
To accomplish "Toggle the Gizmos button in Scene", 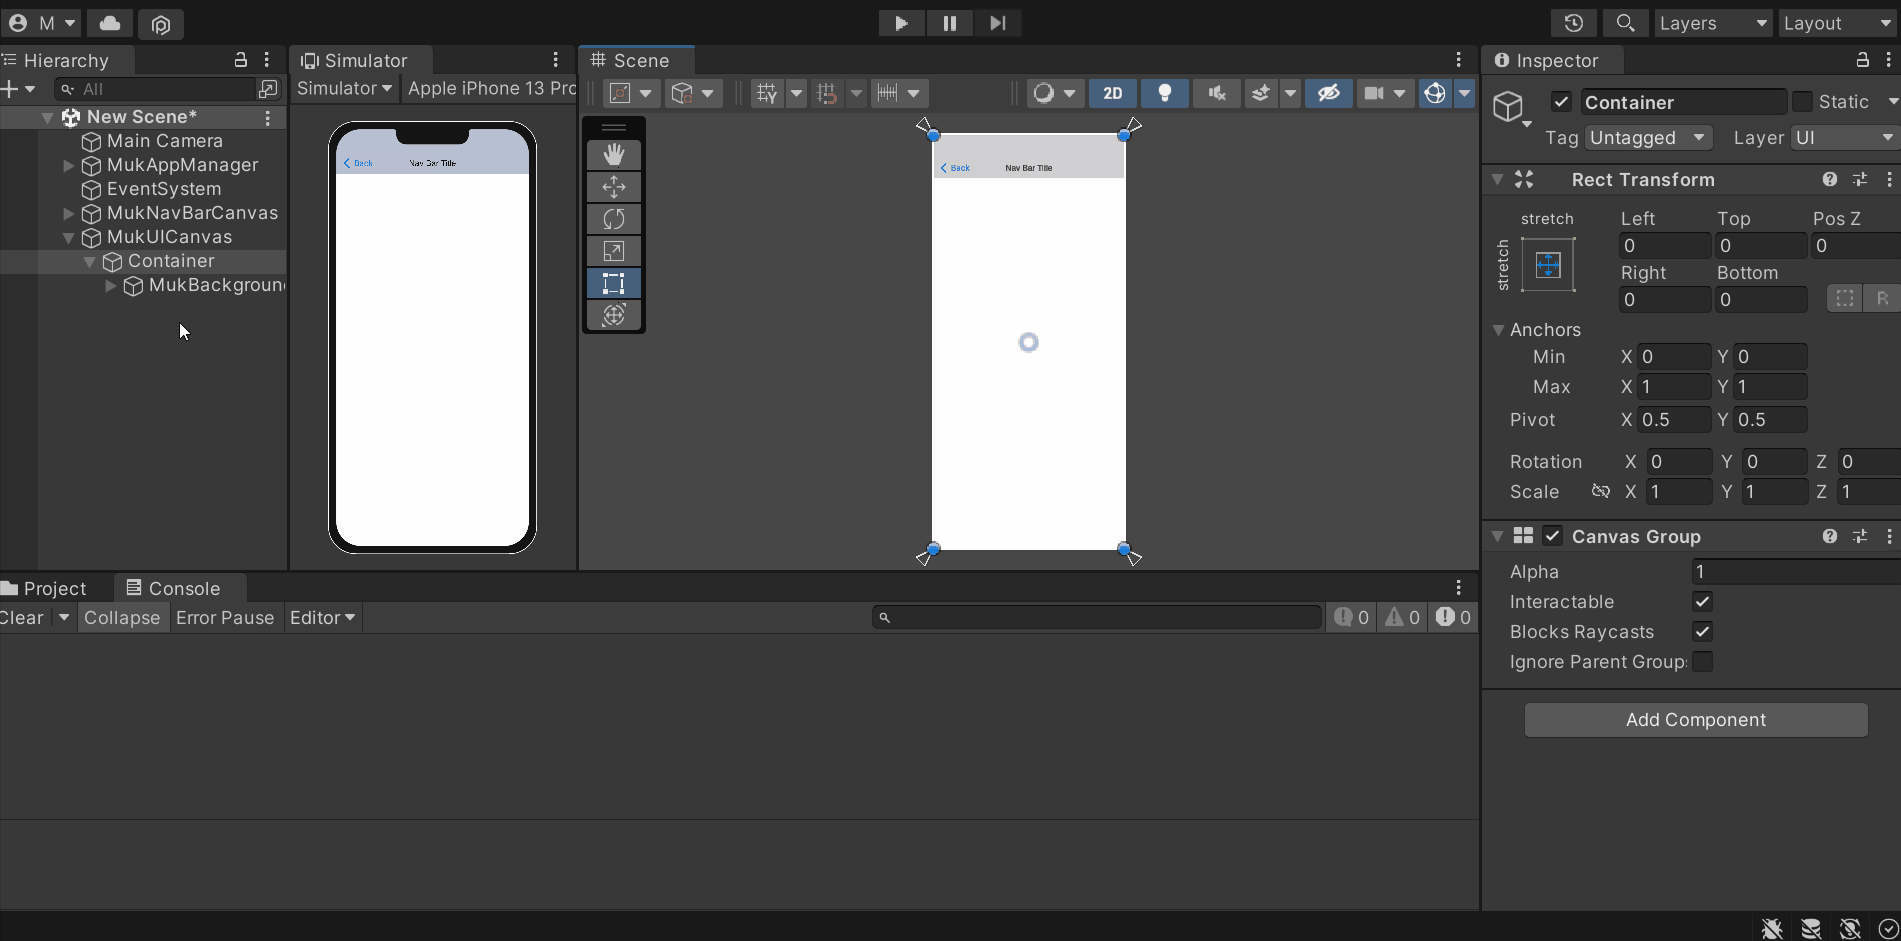I will (1435, 93).
